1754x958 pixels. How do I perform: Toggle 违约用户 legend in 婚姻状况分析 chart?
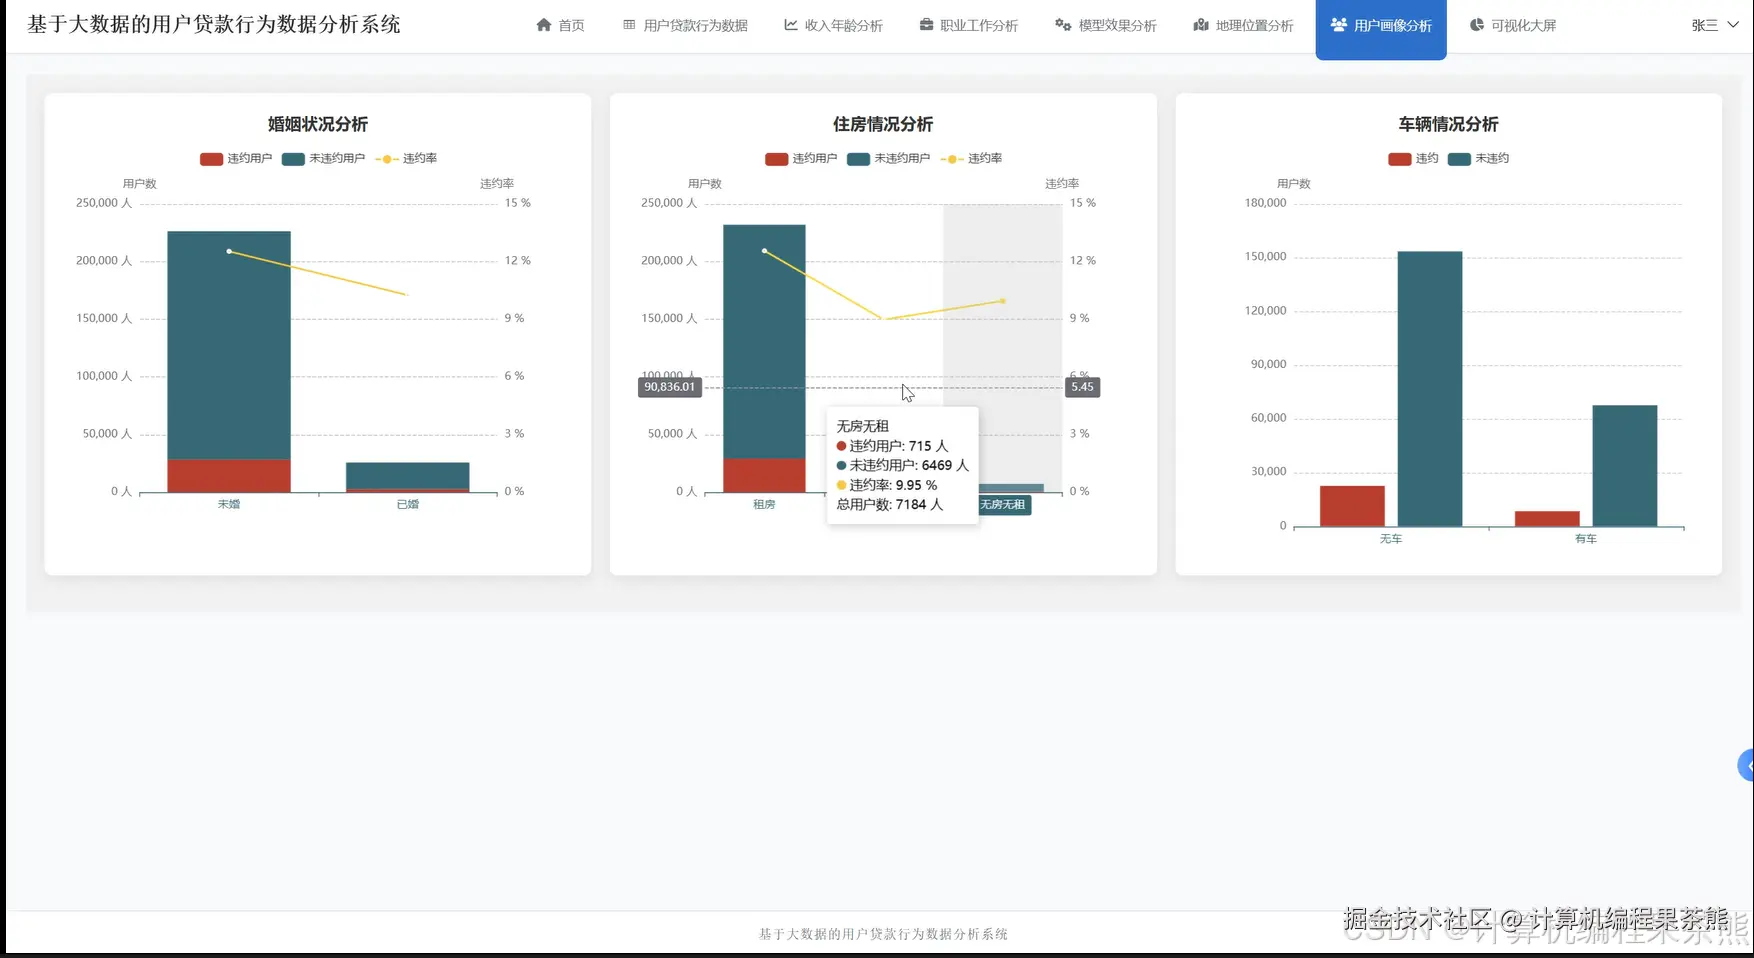point(236,158)
